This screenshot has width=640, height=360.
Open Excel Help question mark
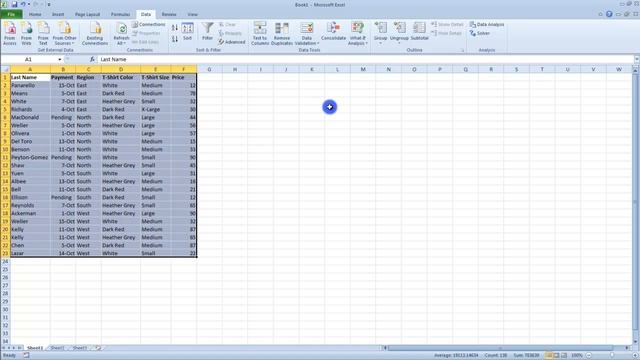[x=609, y=14]
